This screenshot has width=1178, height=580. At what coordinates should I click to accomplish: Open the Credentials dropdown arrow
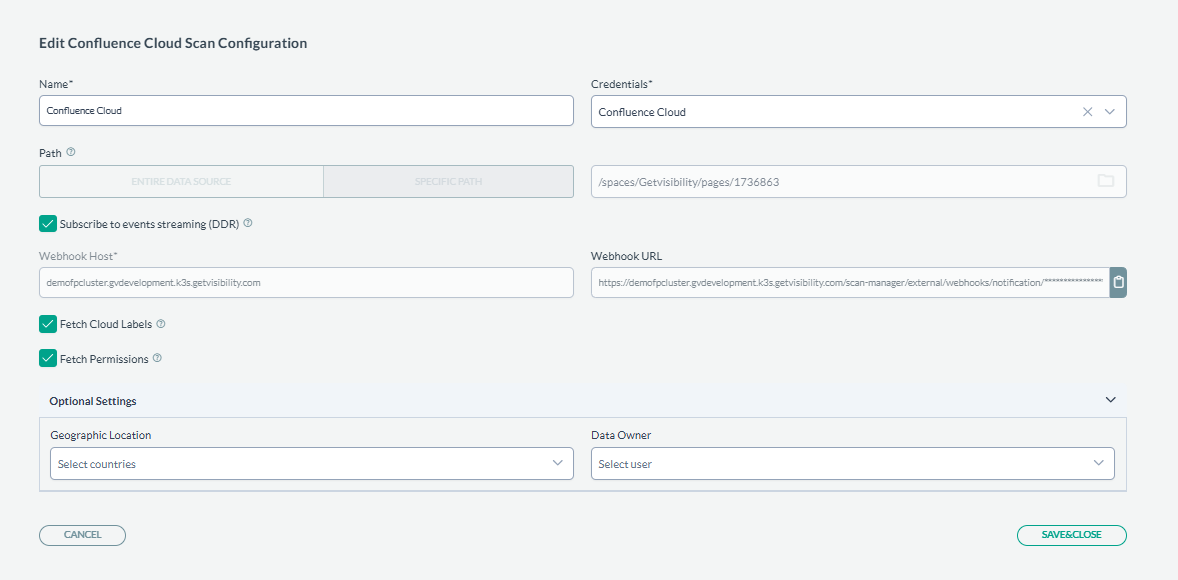point(1110,112)
